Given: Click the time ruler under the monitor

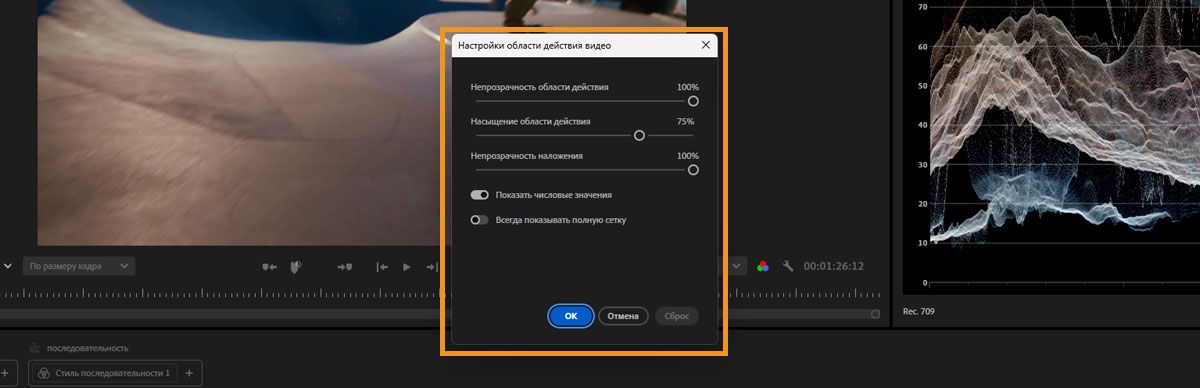Looking at the screenshot, I should click(x=220, y=293).
